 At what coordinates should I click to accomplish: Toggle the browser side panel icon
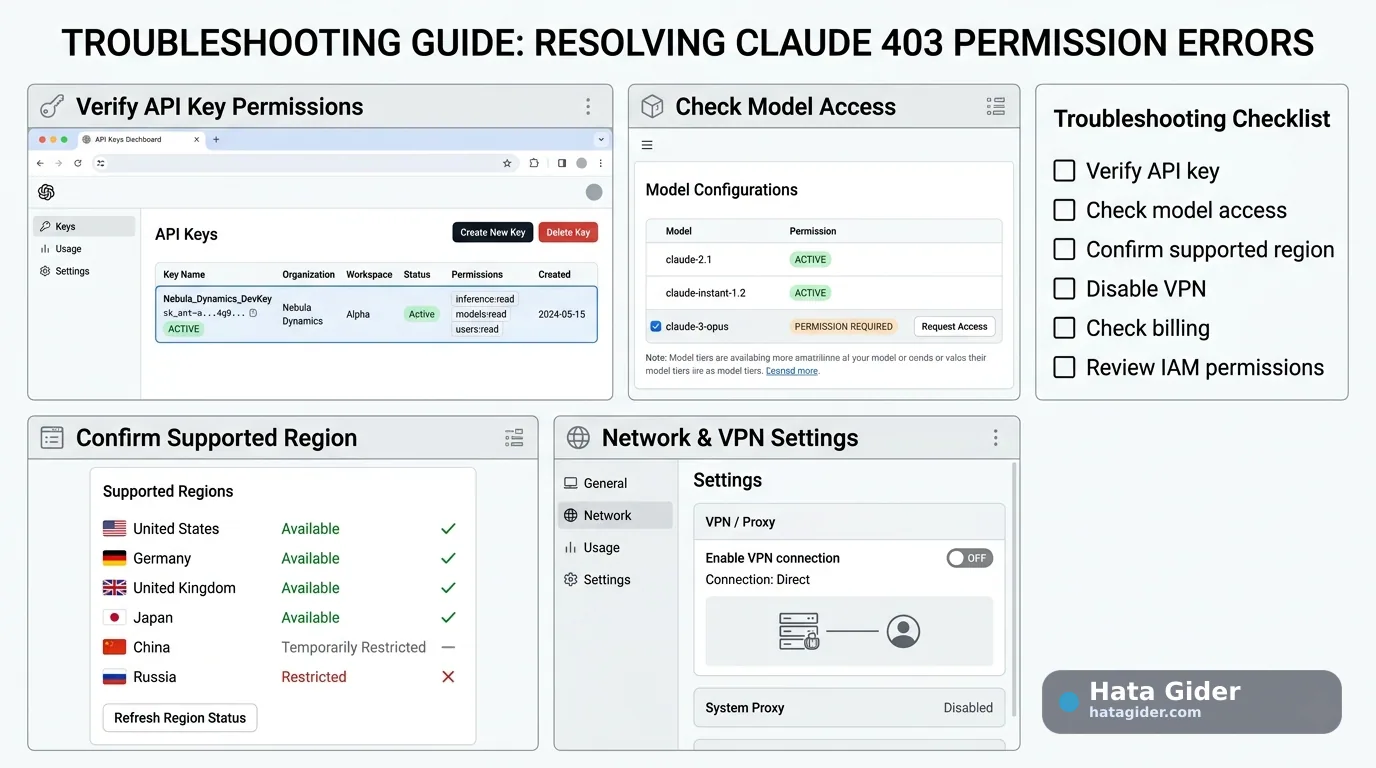click(562, 163)
